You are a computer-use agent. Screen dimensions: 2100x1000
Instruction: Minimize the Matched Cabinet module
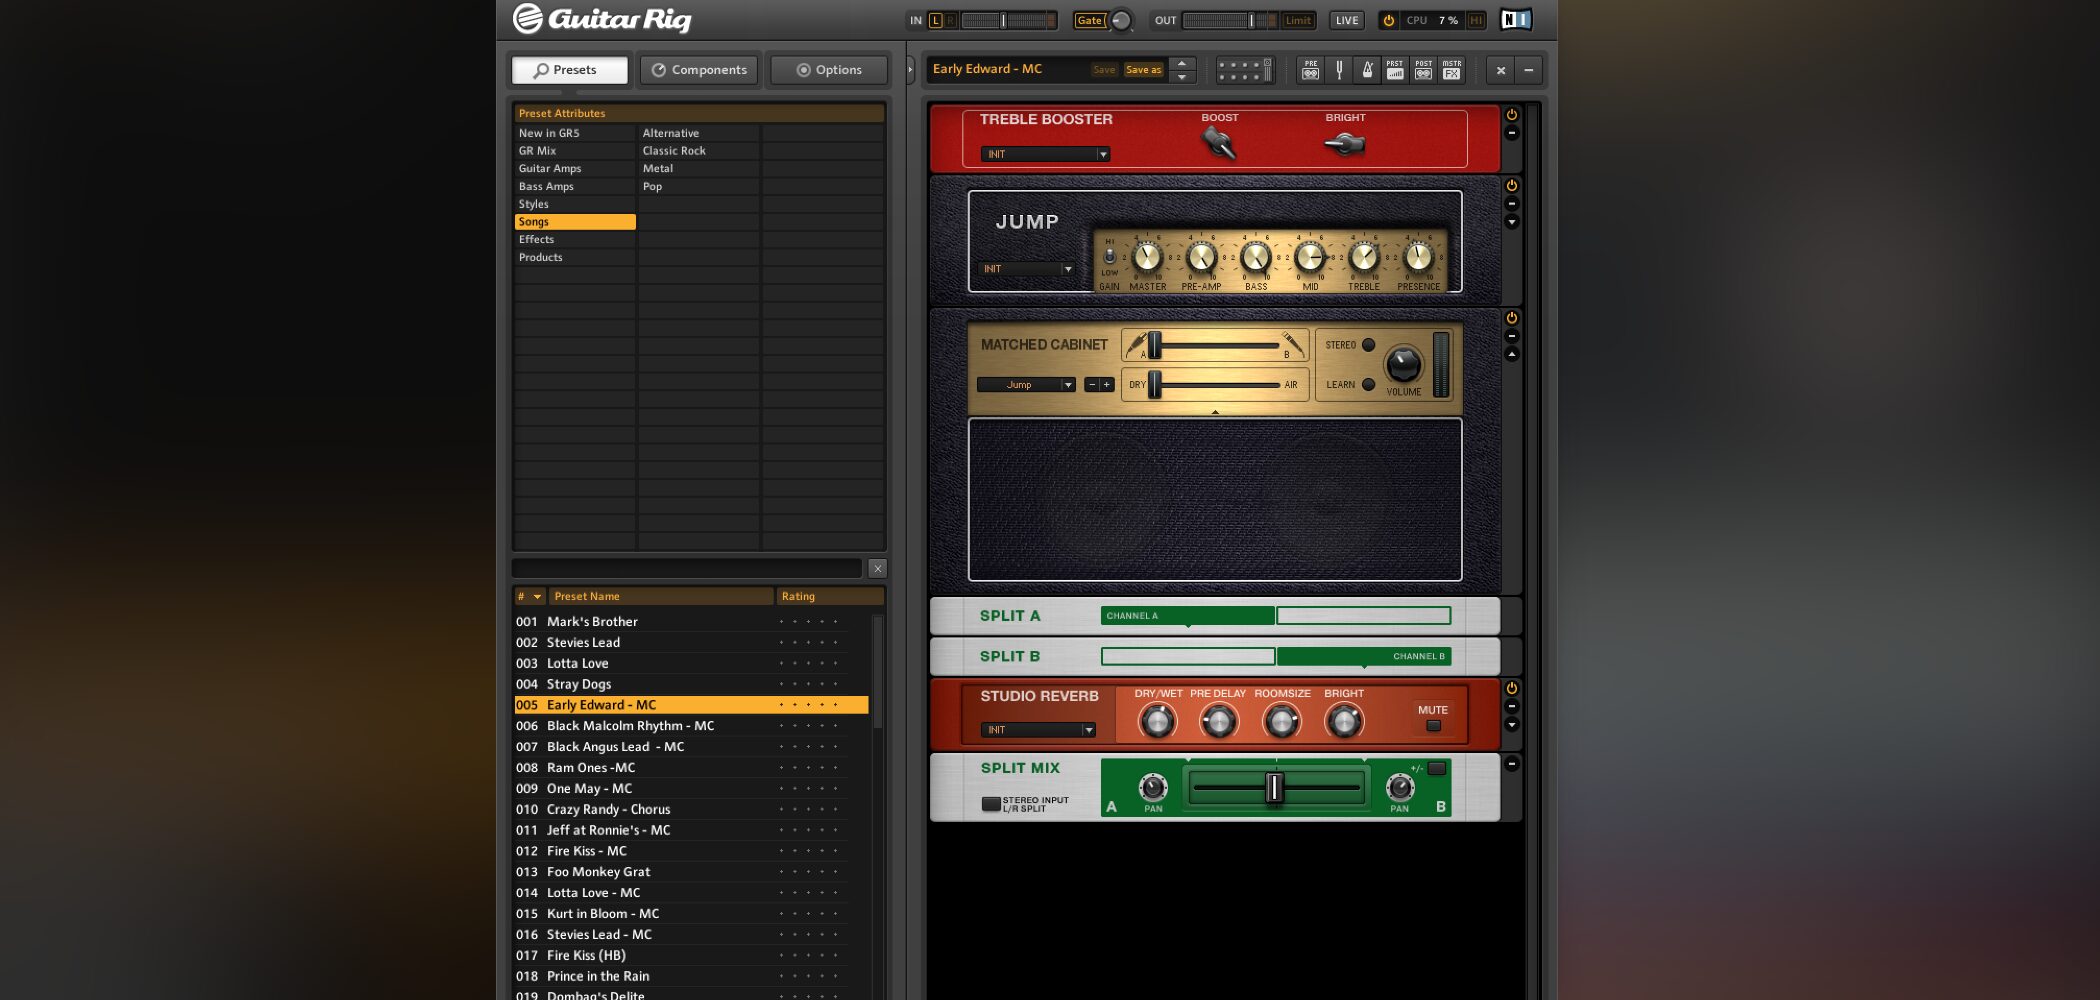point(1512,336)
